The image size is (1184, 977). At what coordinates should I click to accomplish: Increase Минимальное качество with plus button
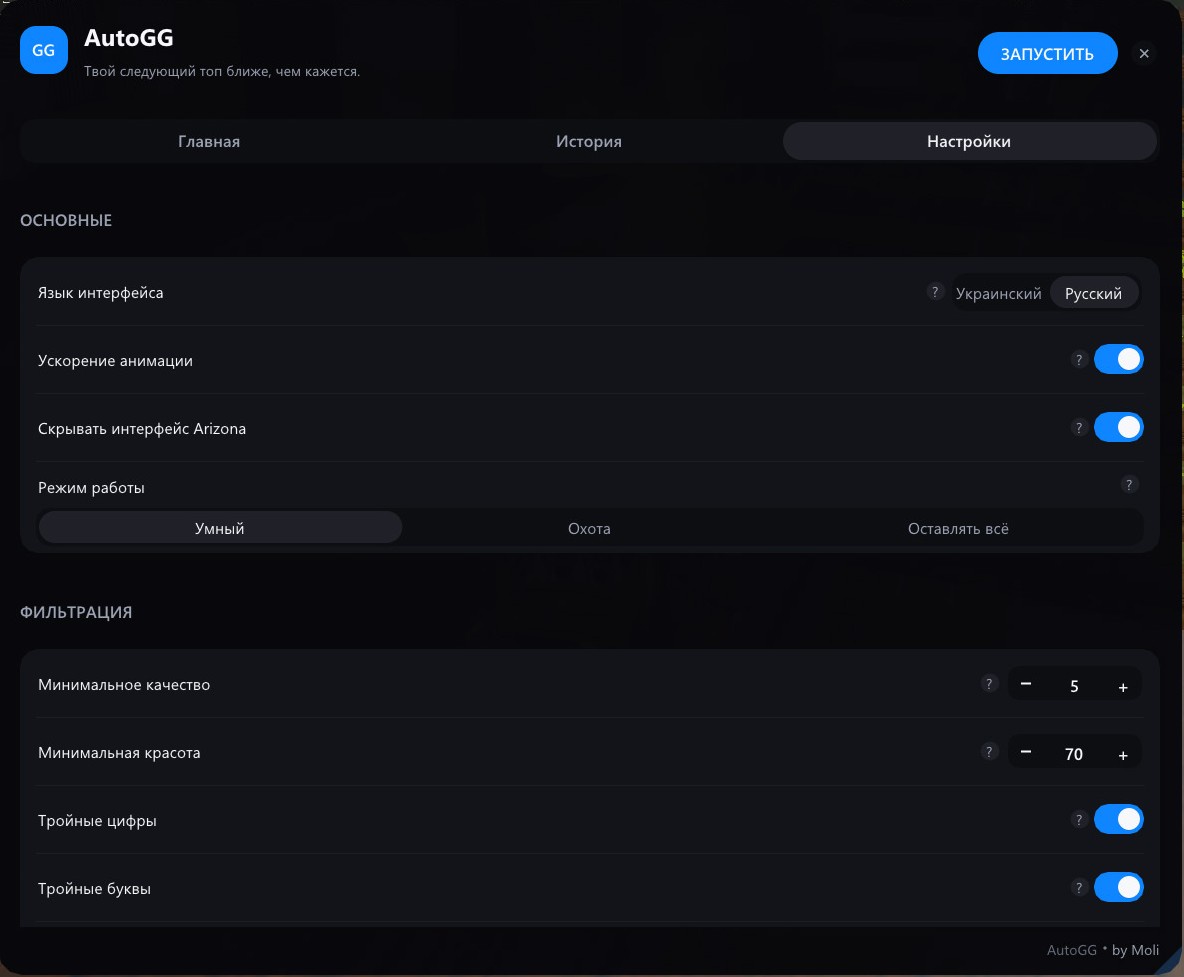tap(1123, 686)
